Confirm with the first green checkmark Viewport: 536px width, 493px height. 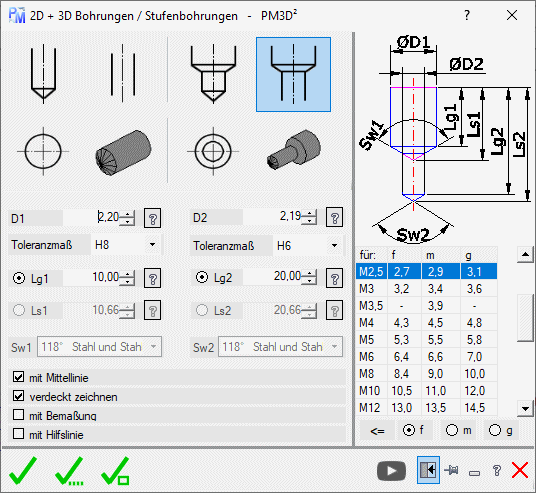click(23, 470)
